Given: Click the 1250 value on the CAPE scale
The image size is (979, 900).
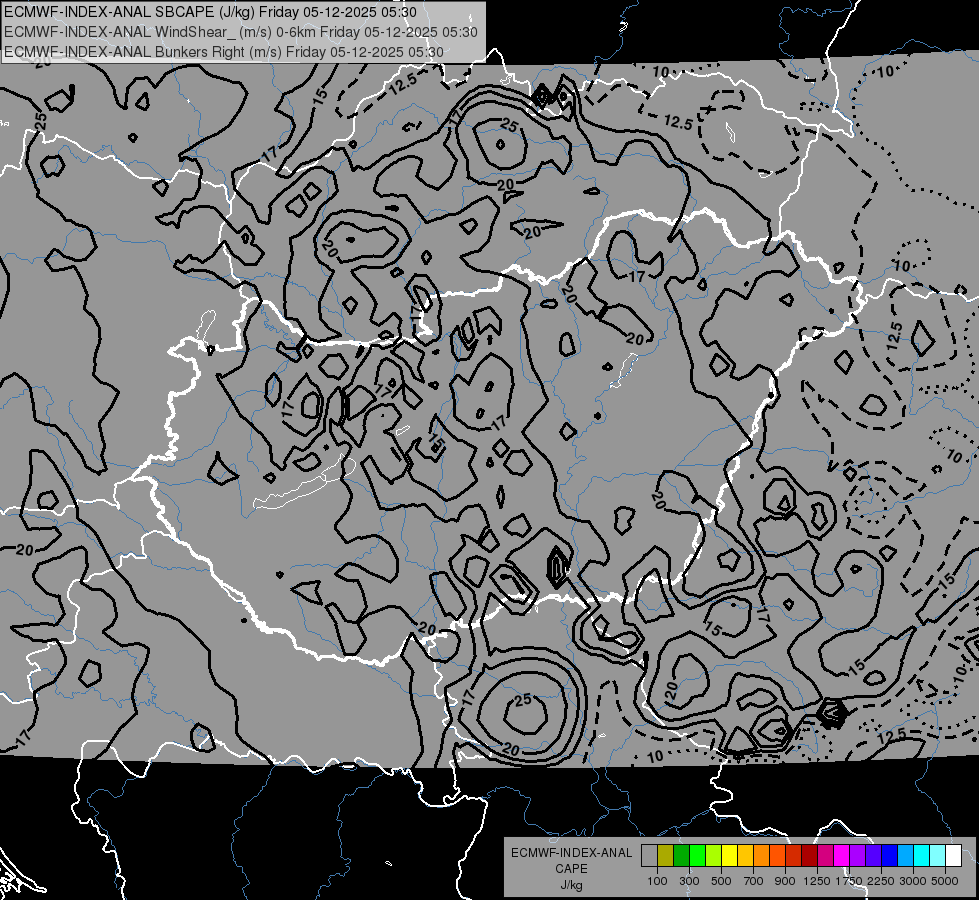Looking at the screenshot, I should (x=817, y=881).
